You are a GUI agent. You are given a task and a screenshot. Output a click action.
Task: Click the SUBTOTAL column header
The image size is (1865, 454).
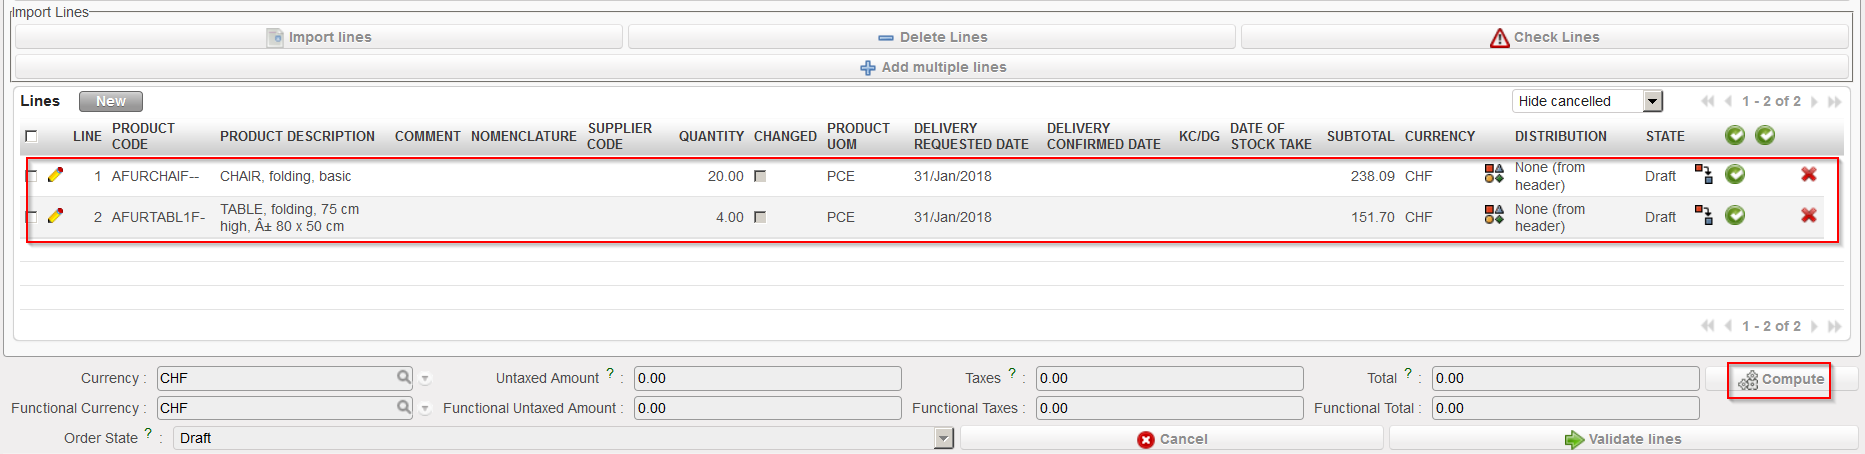1359,136
